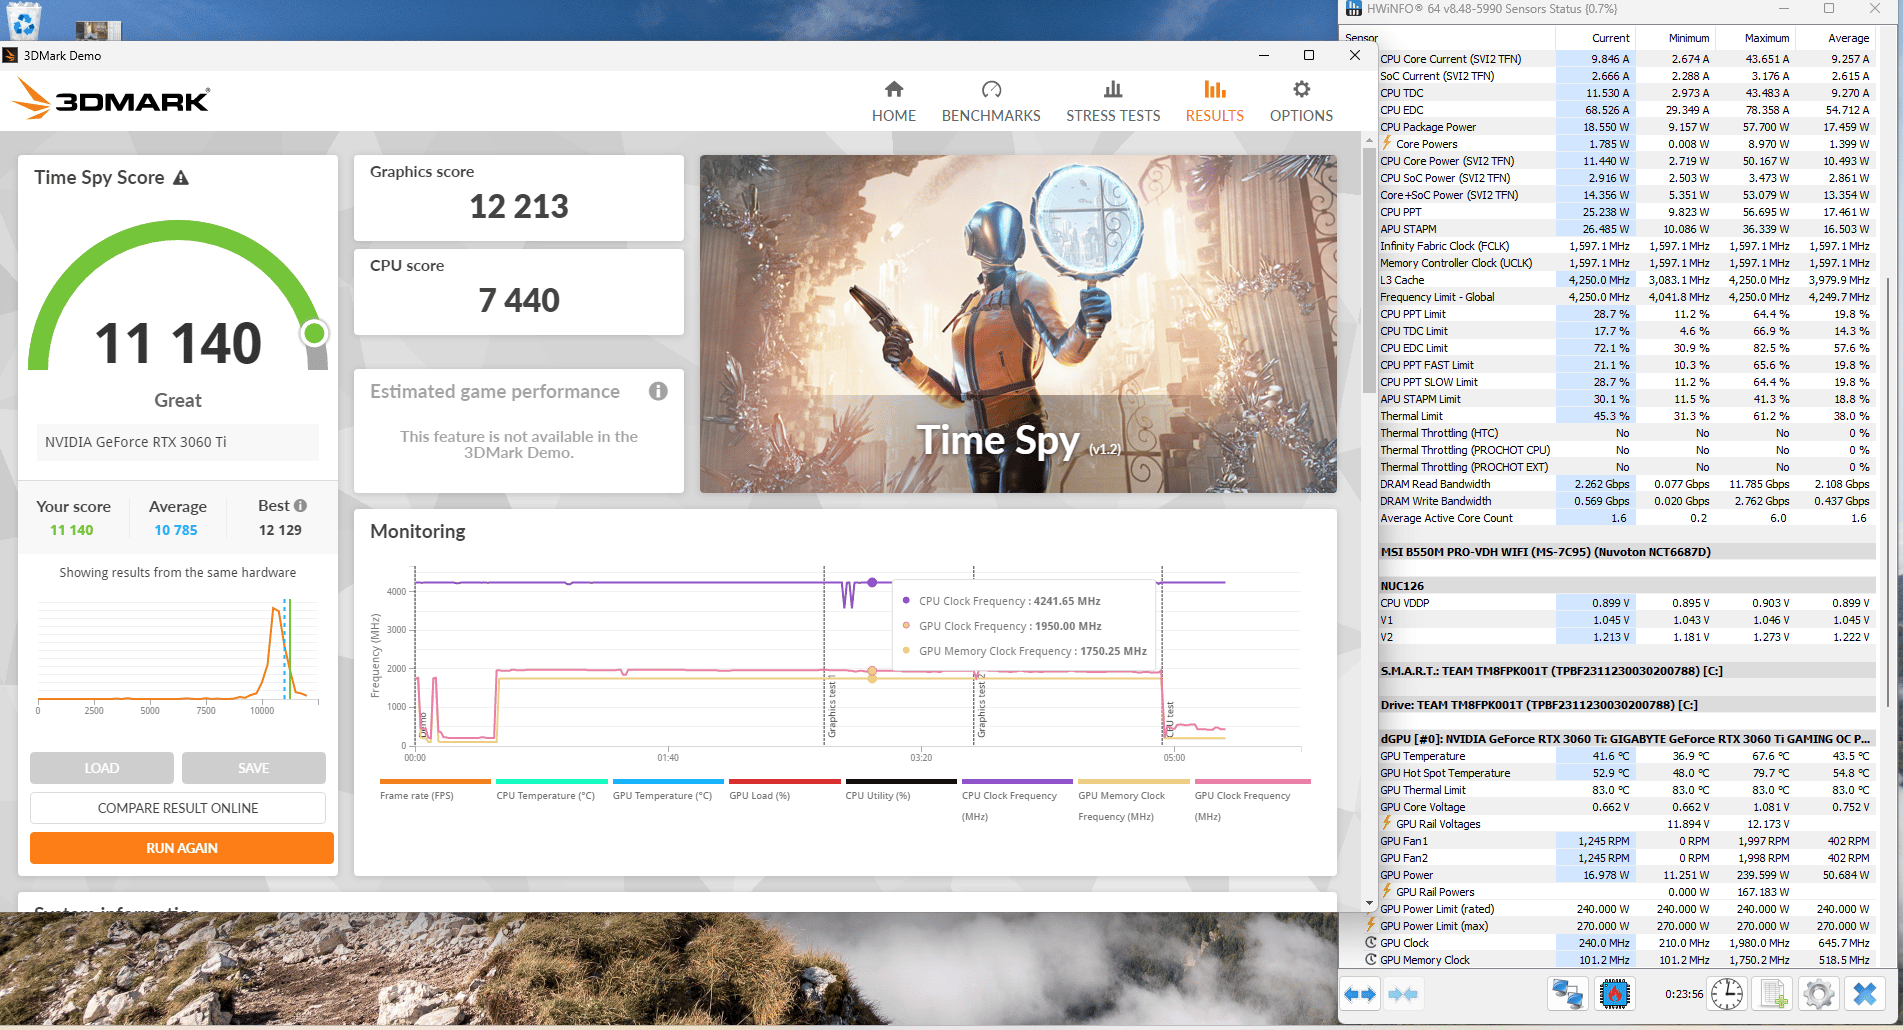Click the GPU Power Limit (max) lightning icon
The height and width of the screenshot is (1030, 1903).
pyautogui.click(x=1371, y=925)
